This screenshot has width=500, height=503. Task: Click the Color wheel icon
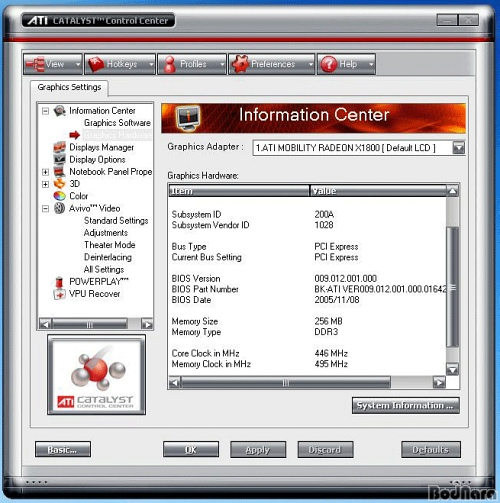60,196
